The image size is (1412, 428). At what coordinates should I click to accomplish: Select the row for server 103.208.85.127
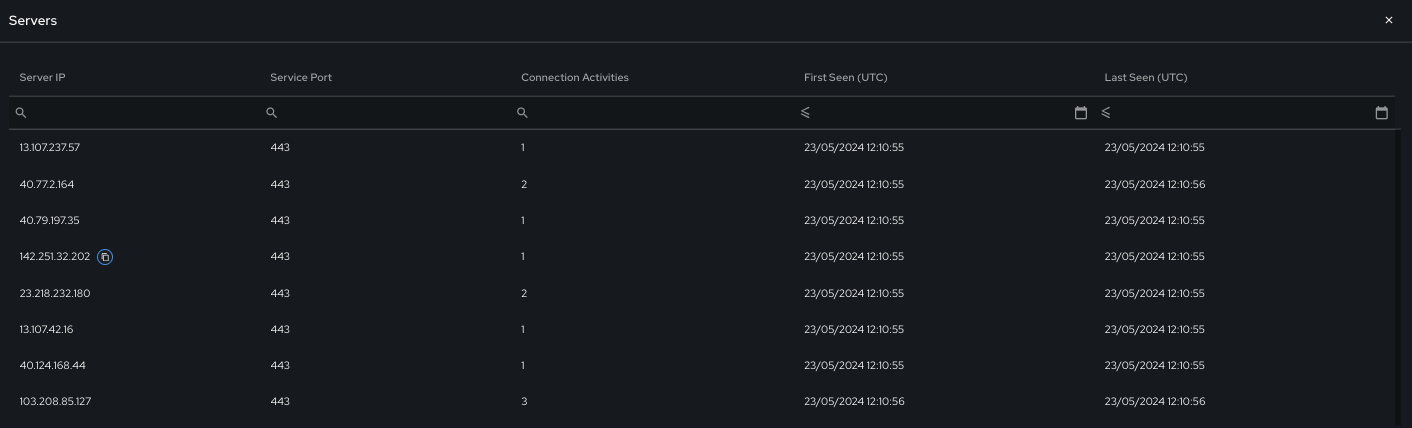[x=702, y=402]
